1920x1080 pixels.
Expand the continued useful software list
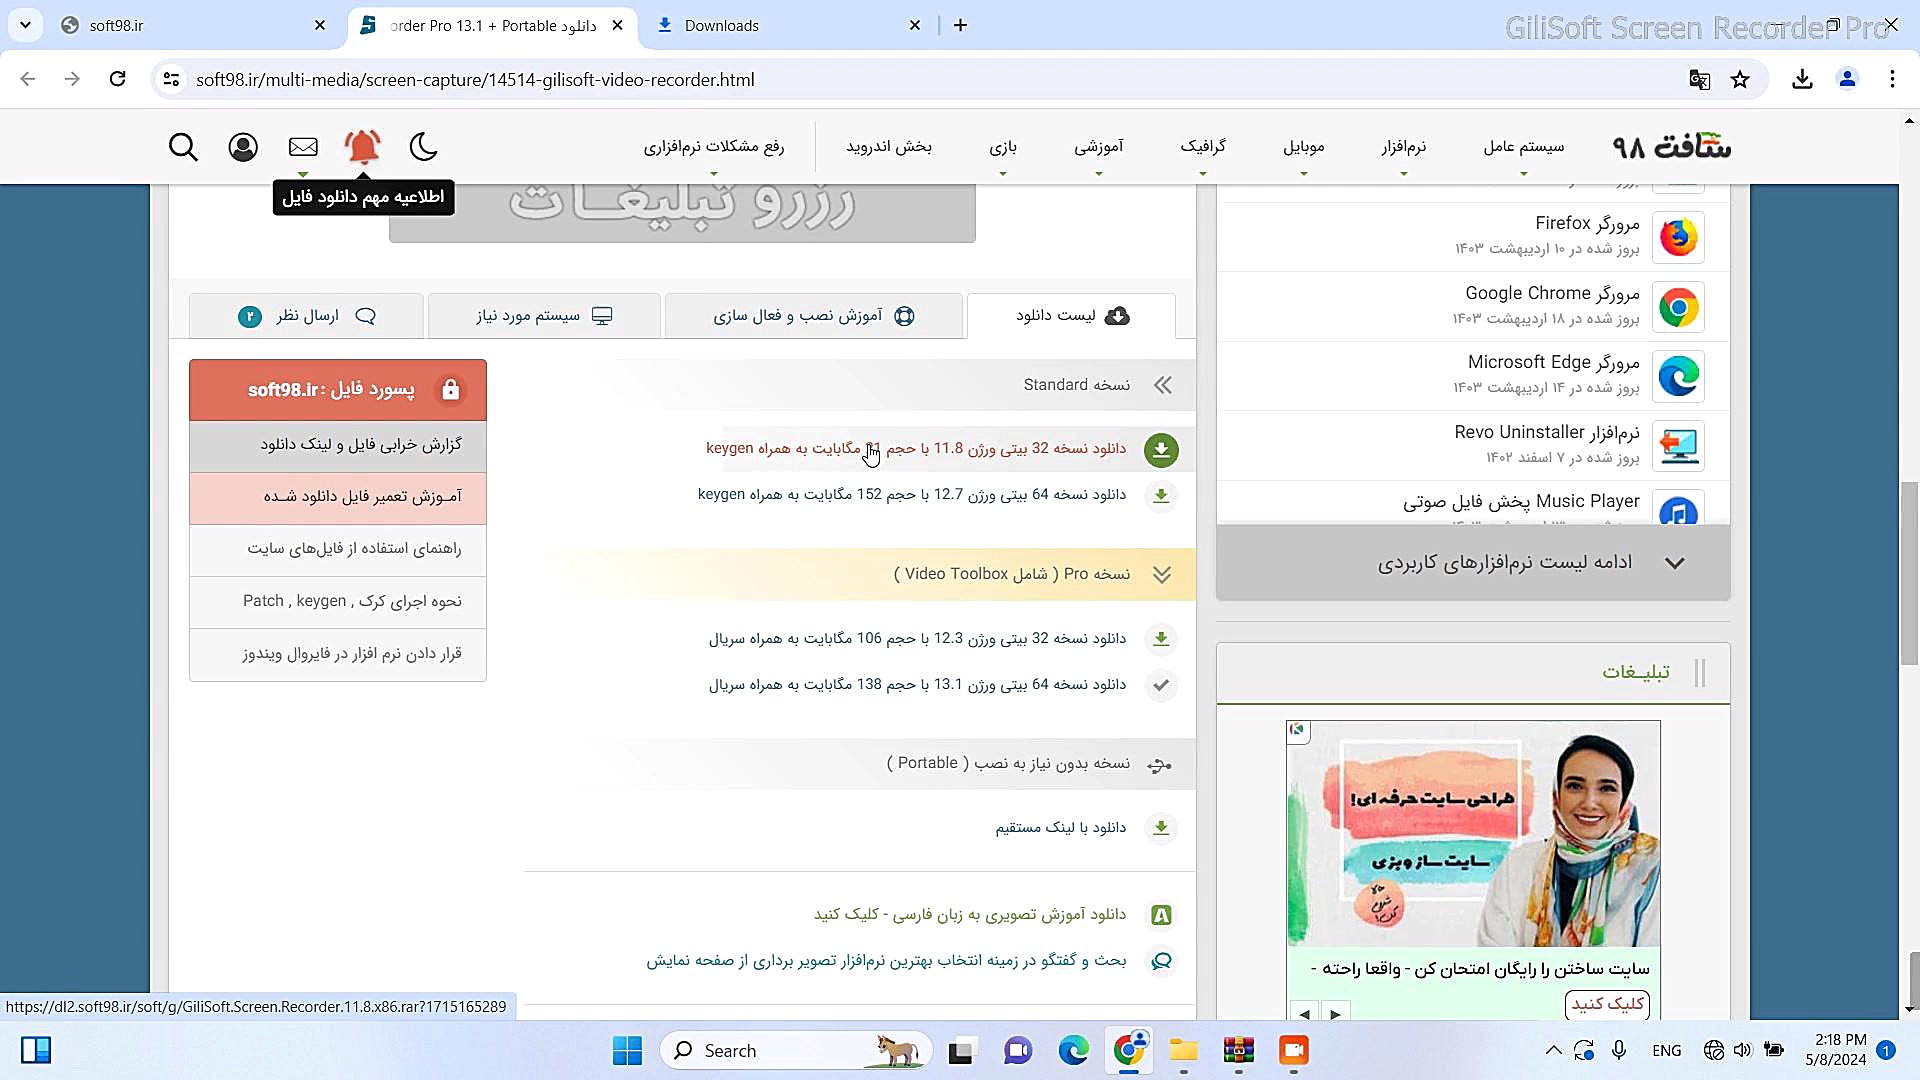[x=1473, y=563]
